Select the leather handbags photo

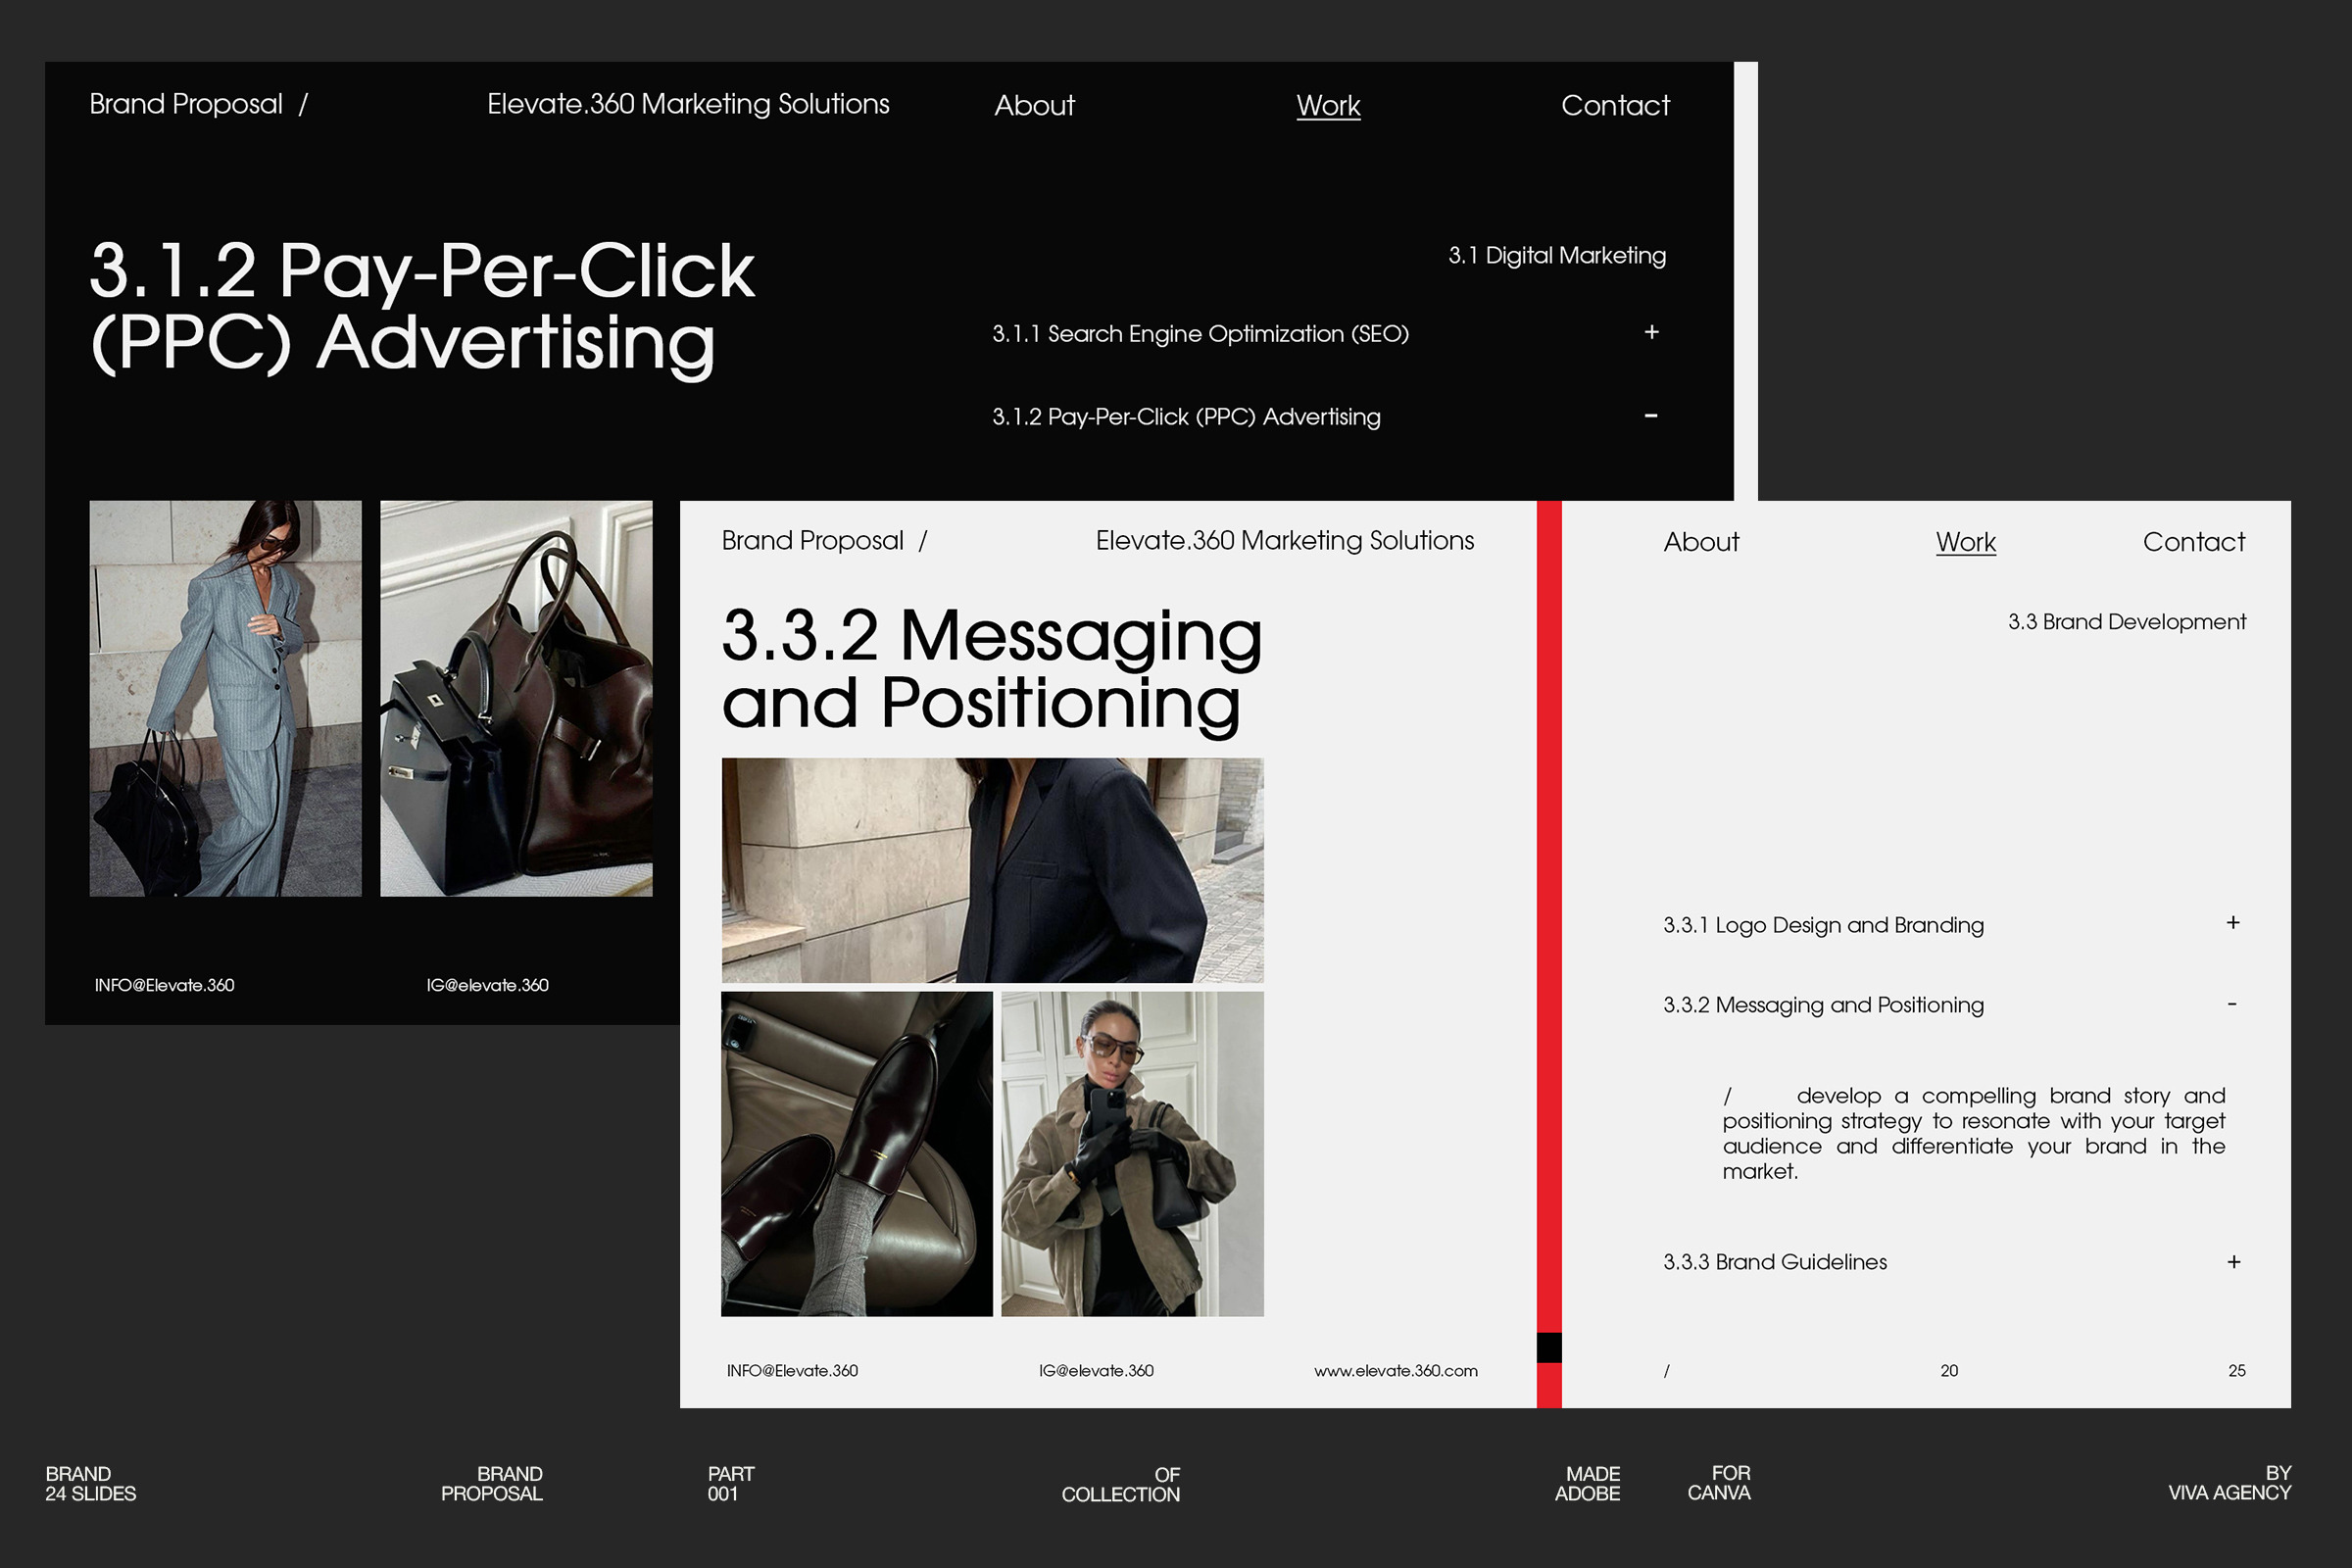pos(516,698)
